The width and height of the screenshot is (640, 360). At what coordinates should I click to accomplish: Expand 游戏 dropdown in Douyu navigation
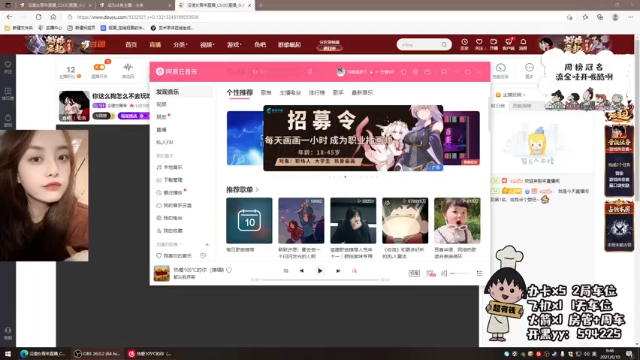(x=234, y=44)
